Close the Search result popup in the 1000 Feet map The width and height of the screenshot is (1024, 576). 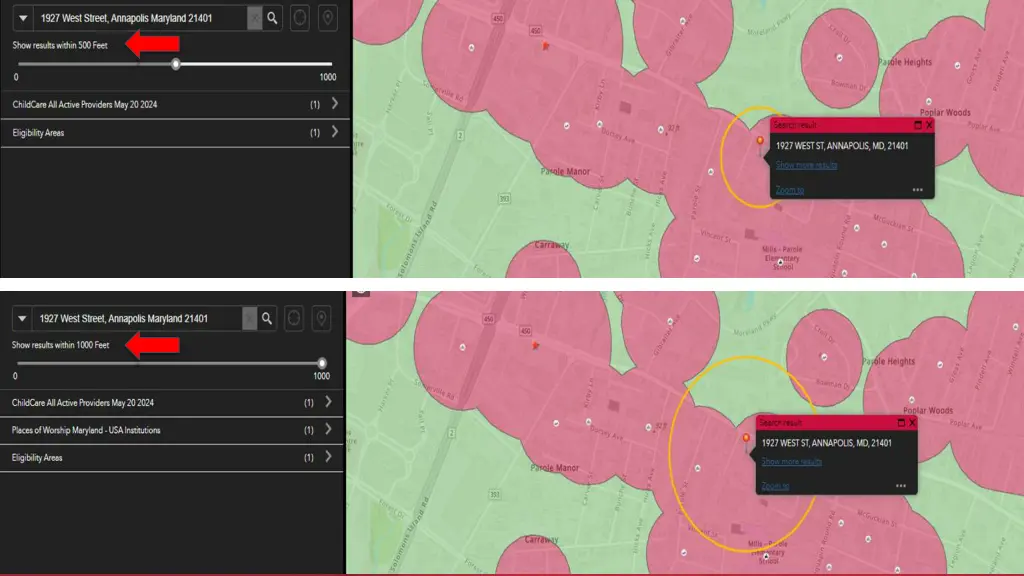(912, 423)
